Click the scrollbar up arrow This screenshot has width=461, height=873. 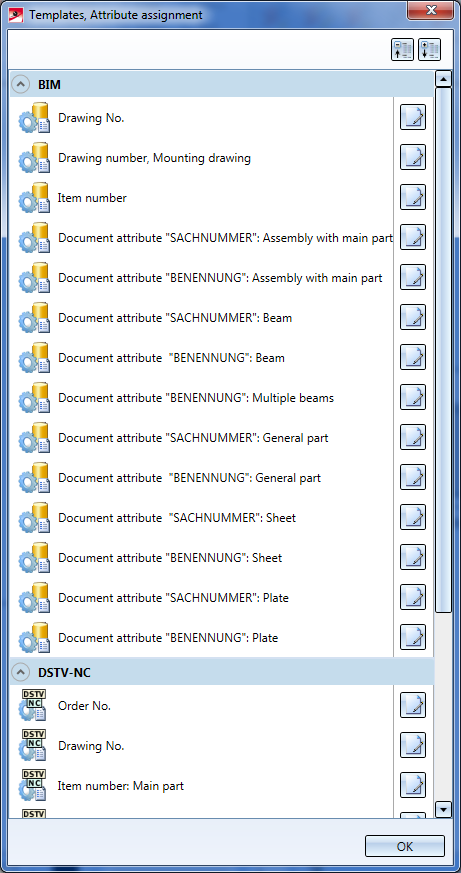pos(443,79)
